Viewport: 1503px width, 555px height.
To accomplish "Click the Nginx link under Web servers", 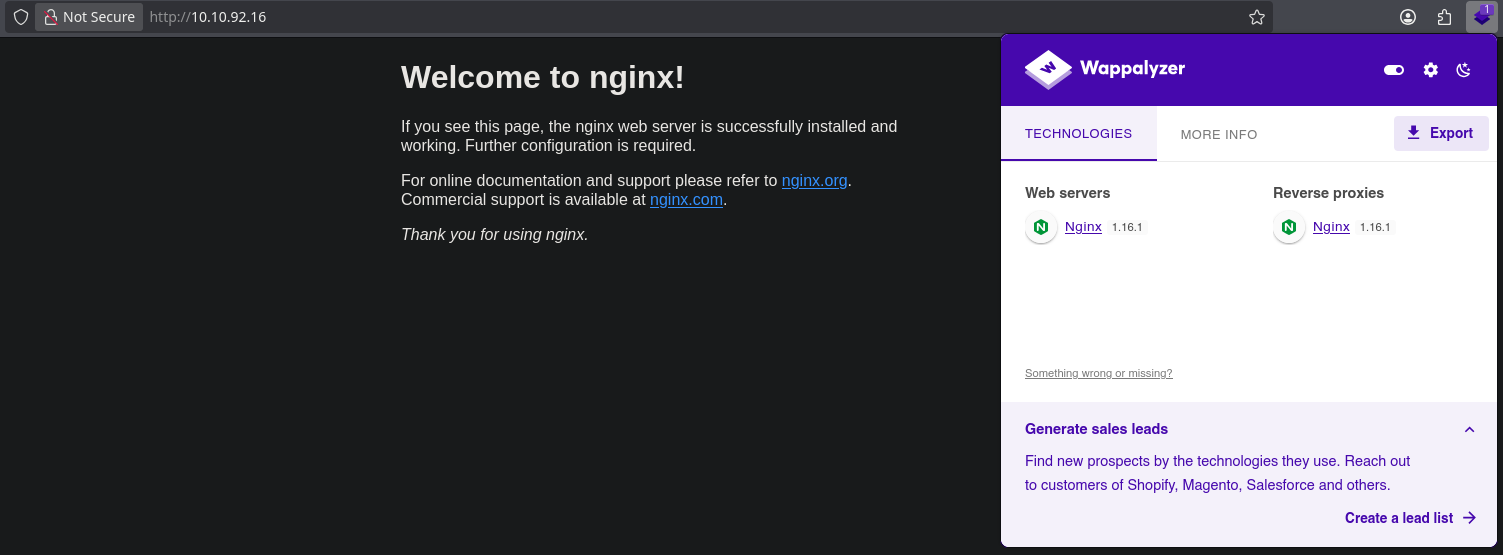I will click(x=1083, y=227).
